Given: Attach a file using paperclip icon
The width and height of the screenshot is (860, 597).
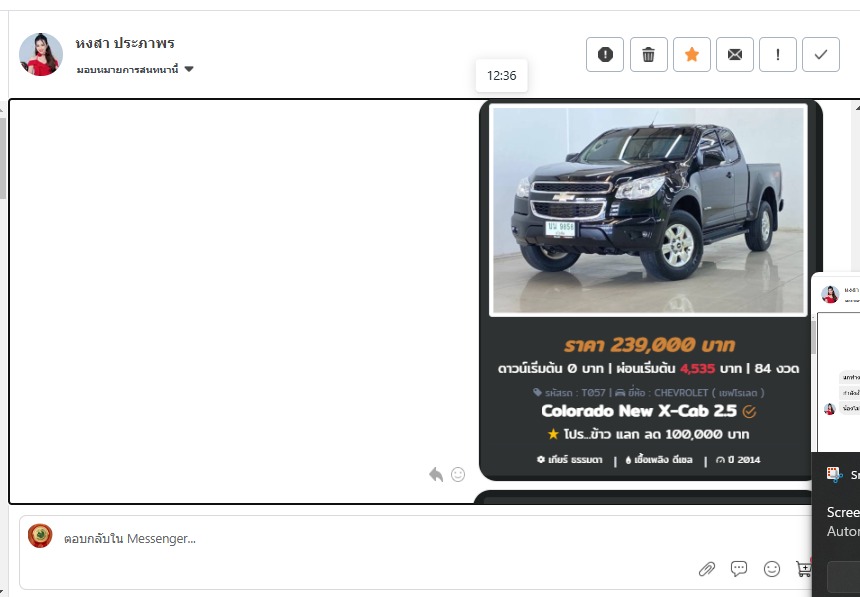Looking at the screenshot, I should 707,569.
